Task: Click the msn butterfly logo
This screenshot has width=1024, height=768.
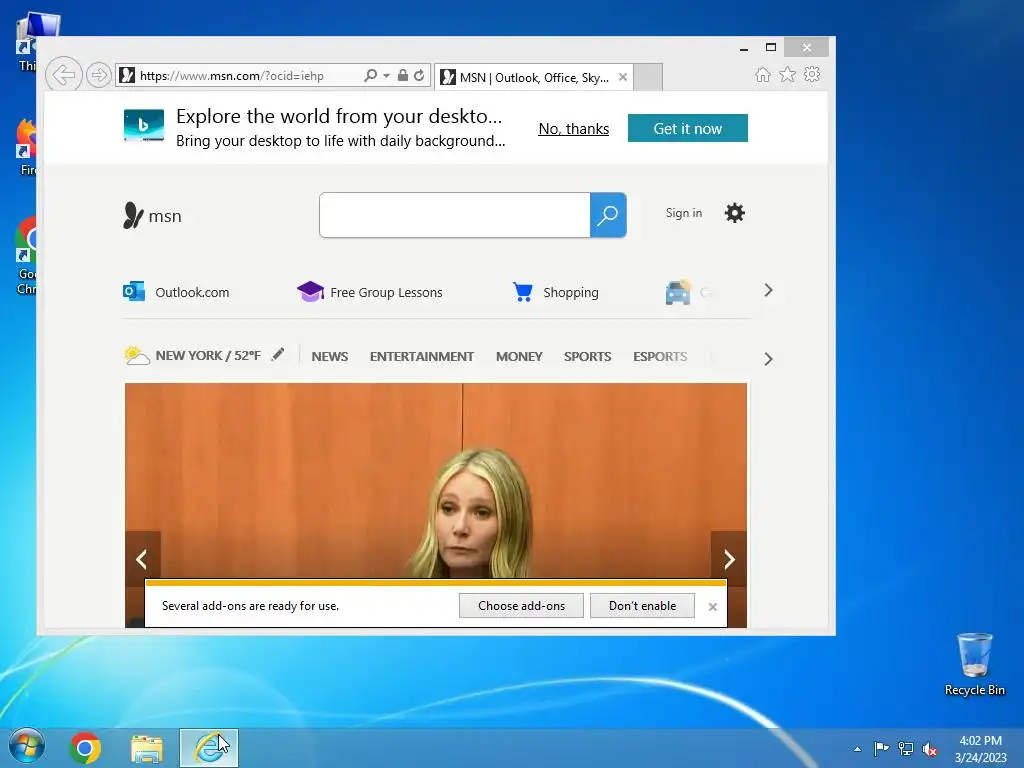Action: pyautogui.click(x=152, y=216)
